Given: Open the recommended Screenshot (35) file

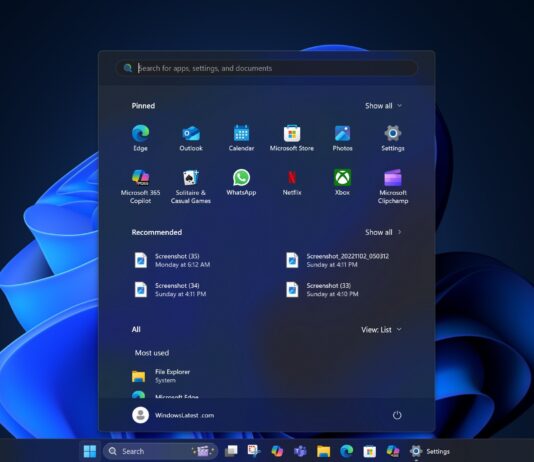Looking at the screenshot, I should [x=172, y=260].
